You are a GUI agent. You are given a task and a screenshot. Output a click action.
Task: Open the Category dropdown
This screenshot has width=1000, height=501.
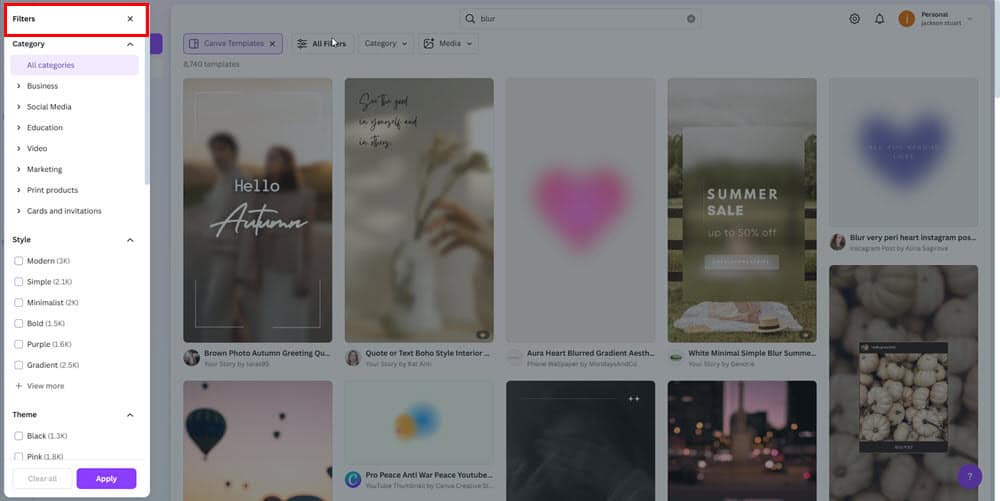(x=385, y=43)
